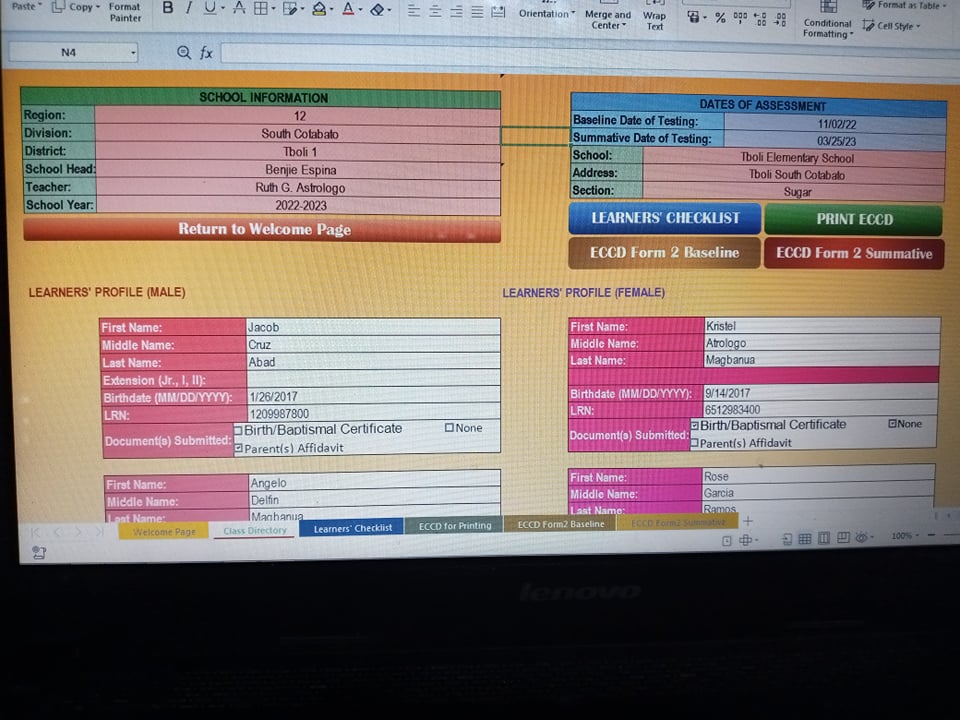Click the LEARNERS' CHECKLIST button

[665, 219]
